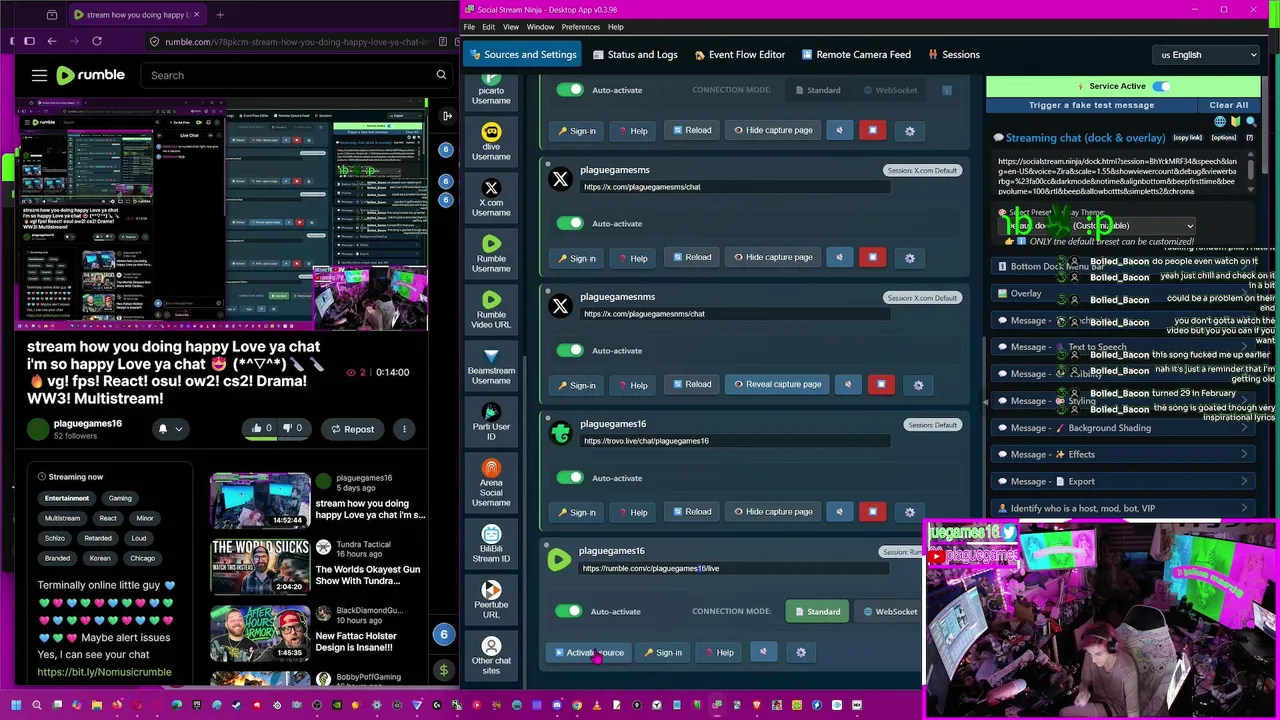Open the Sessions tab

coord(954,55)
